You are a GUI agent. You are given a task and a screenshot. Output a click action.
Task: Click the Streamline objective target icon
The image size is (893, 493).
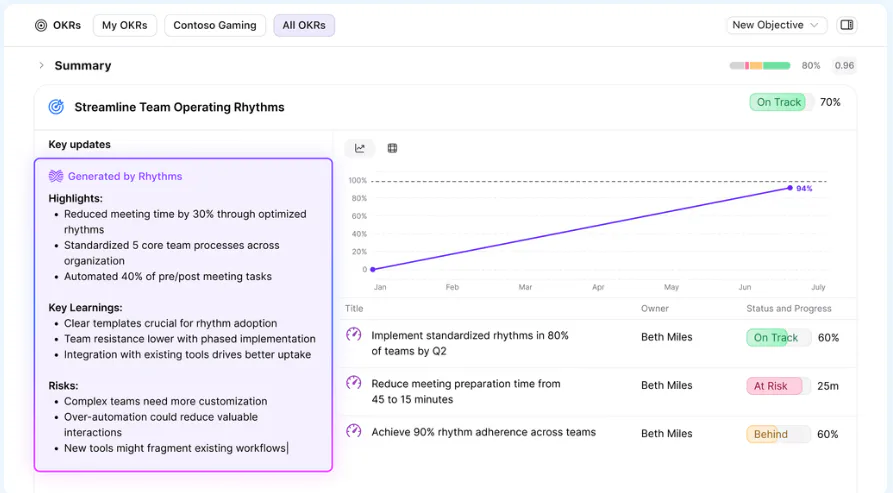pos(56,106)
